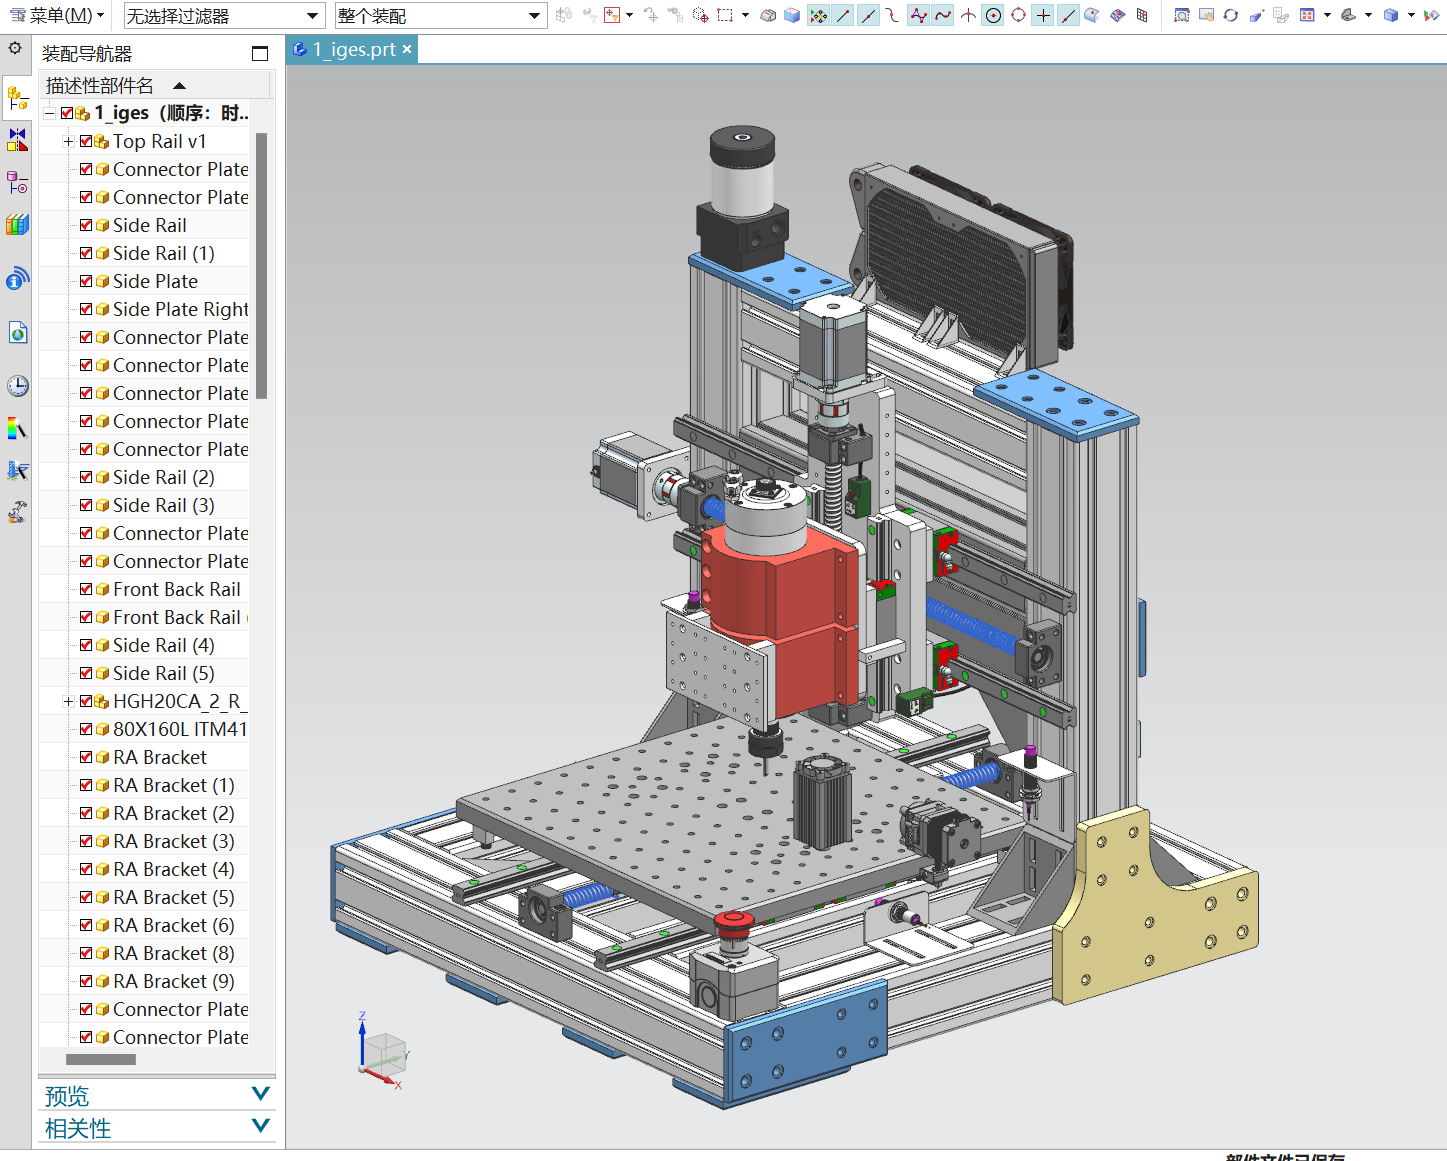The image size is (1447, 1161).
Task: Click the point on face snap icon
Action: 1092,15
